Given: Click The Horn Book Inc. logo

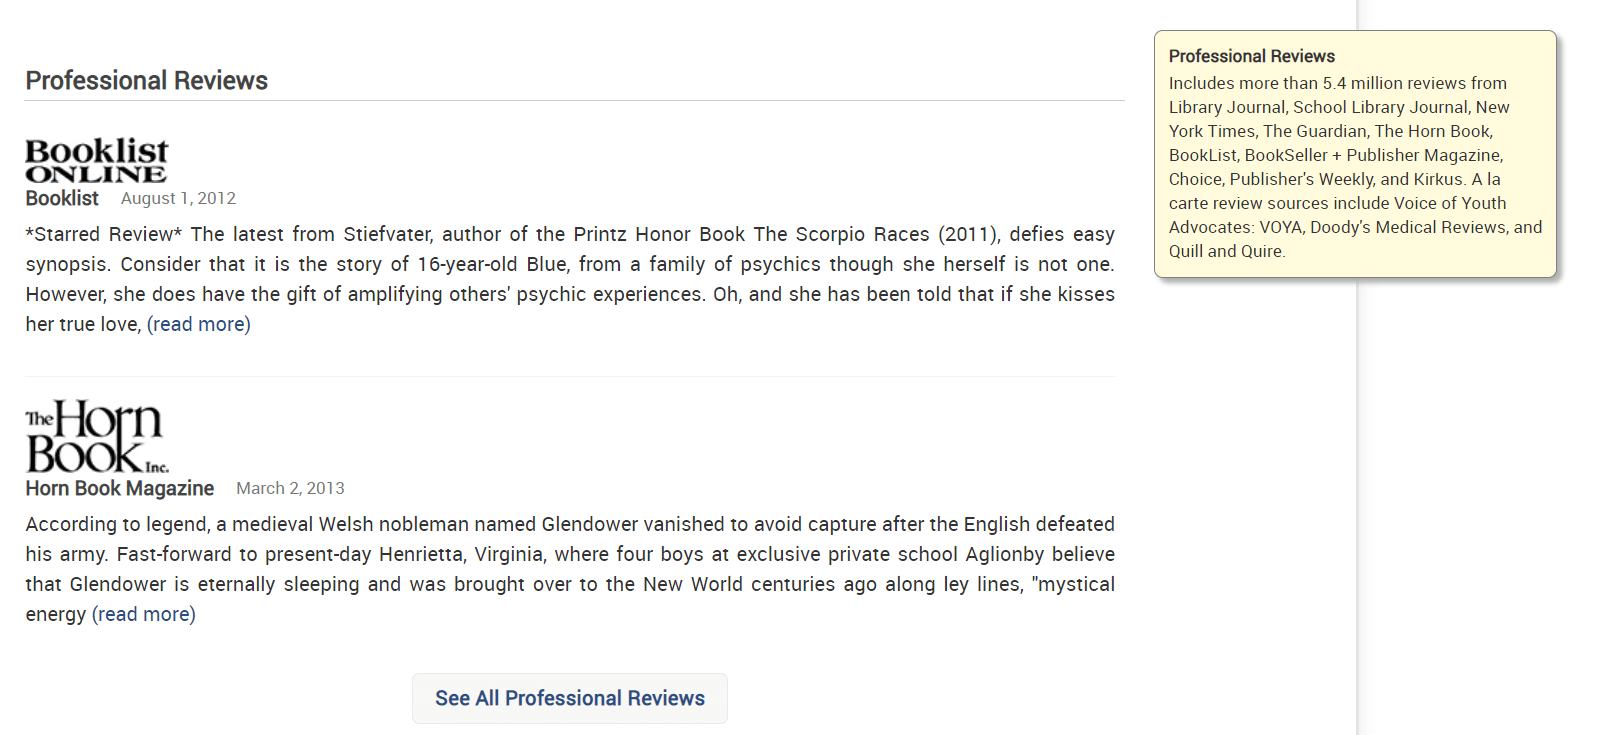Looking at the screenshot, I should coord(97,436).
